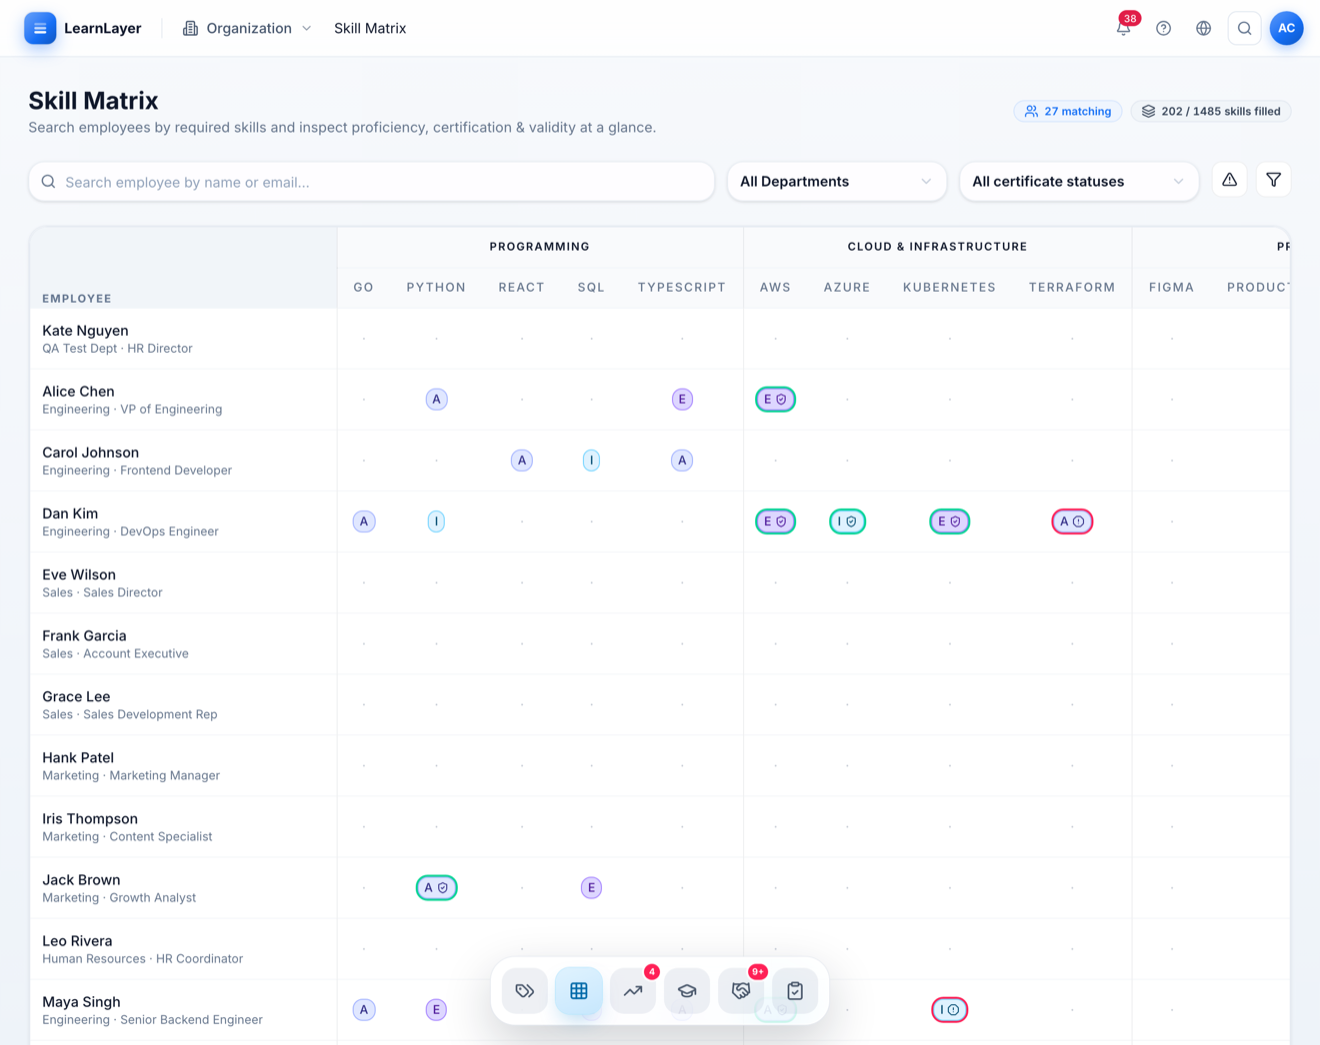This screenshot has width=1320, height=1045.
Task: Click the PYTHON column header
Action: pos(436,287)
